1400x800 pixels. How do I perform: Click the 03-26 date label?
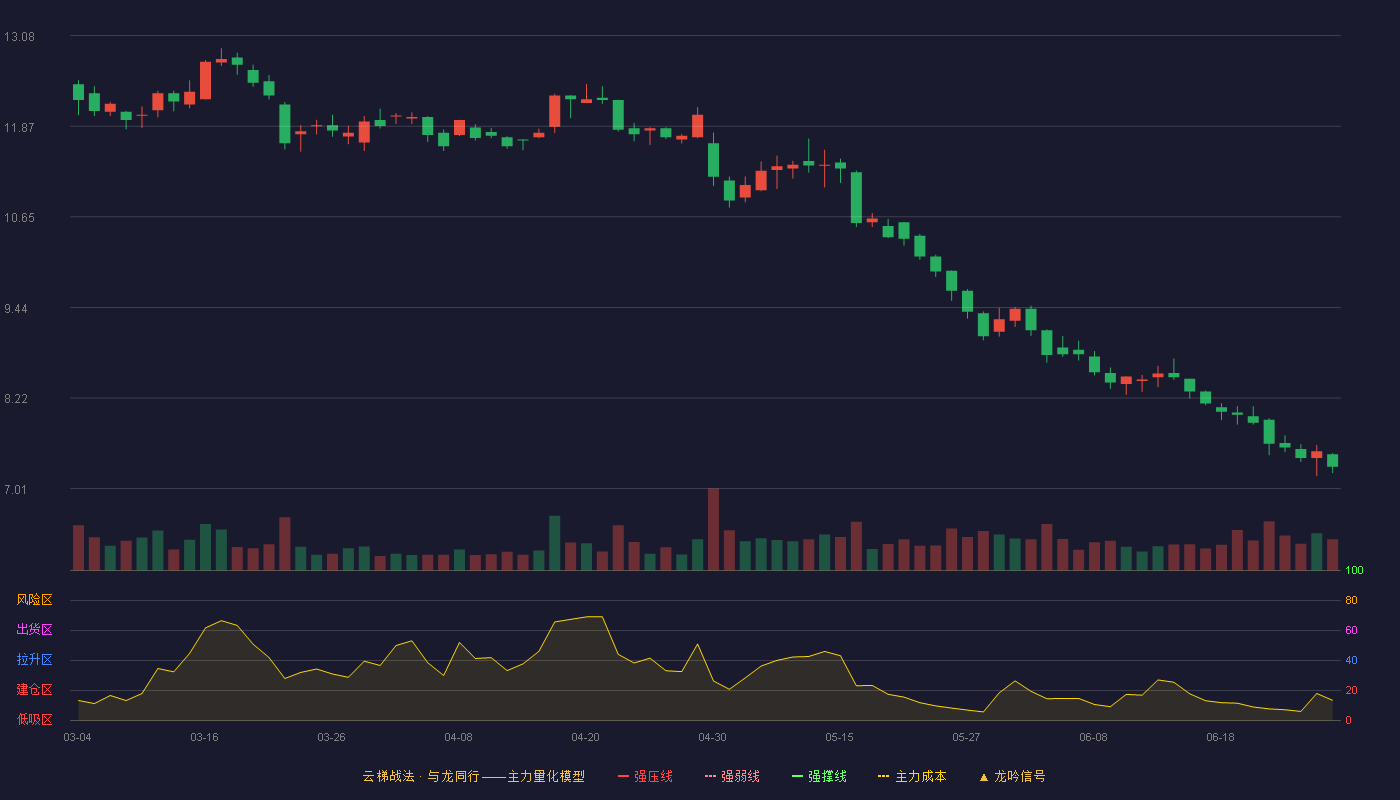click(331, 737)
